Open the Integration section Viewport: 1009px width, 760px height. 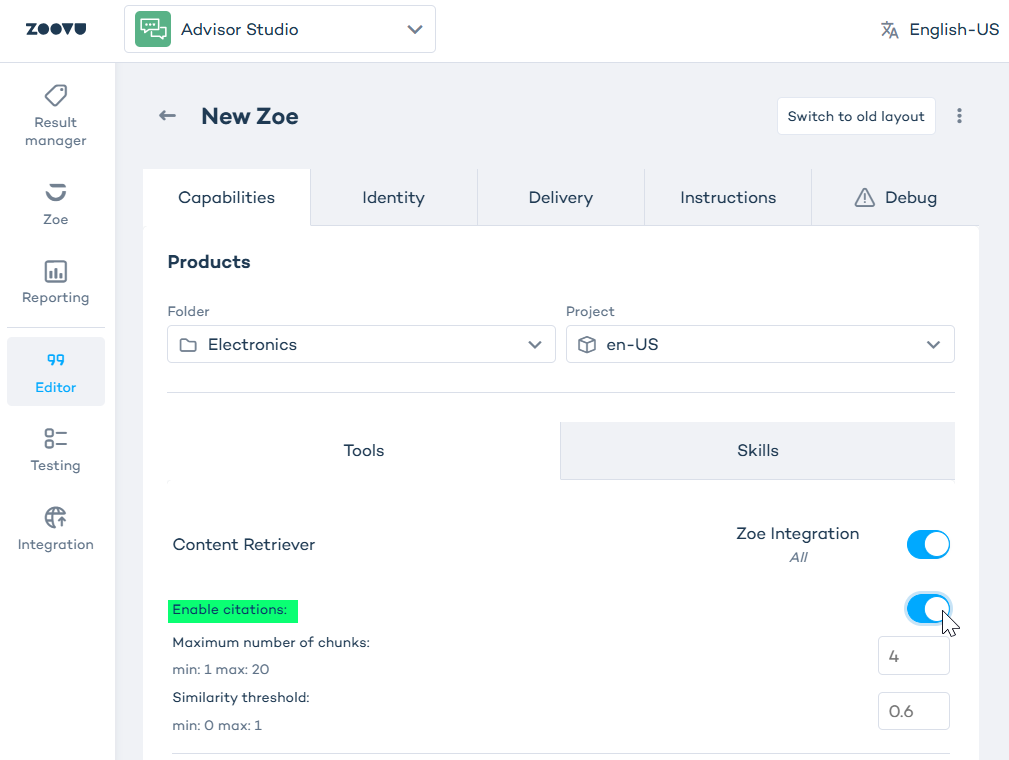pos(55,528)
